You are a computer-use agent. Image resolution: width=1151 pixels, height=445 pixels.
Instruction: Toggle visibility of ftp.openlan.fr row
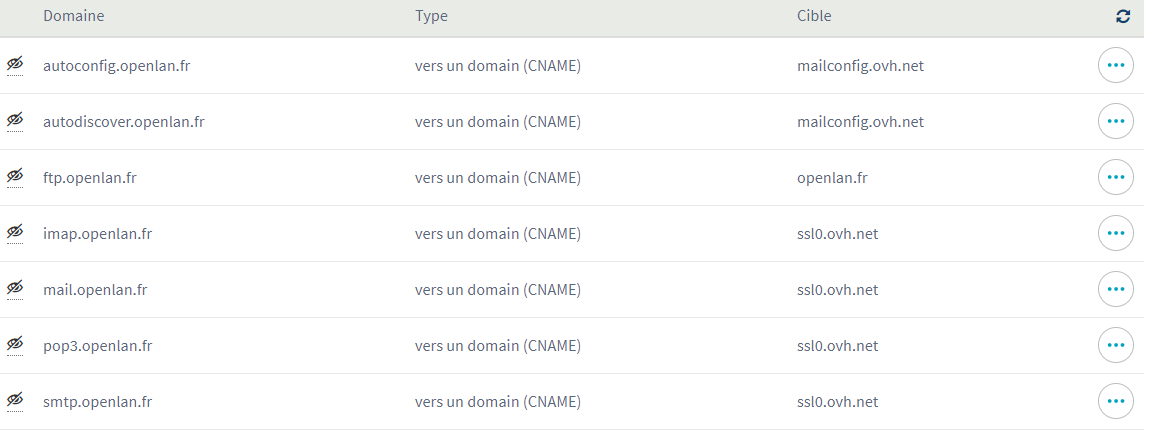[x=14, y=178]
